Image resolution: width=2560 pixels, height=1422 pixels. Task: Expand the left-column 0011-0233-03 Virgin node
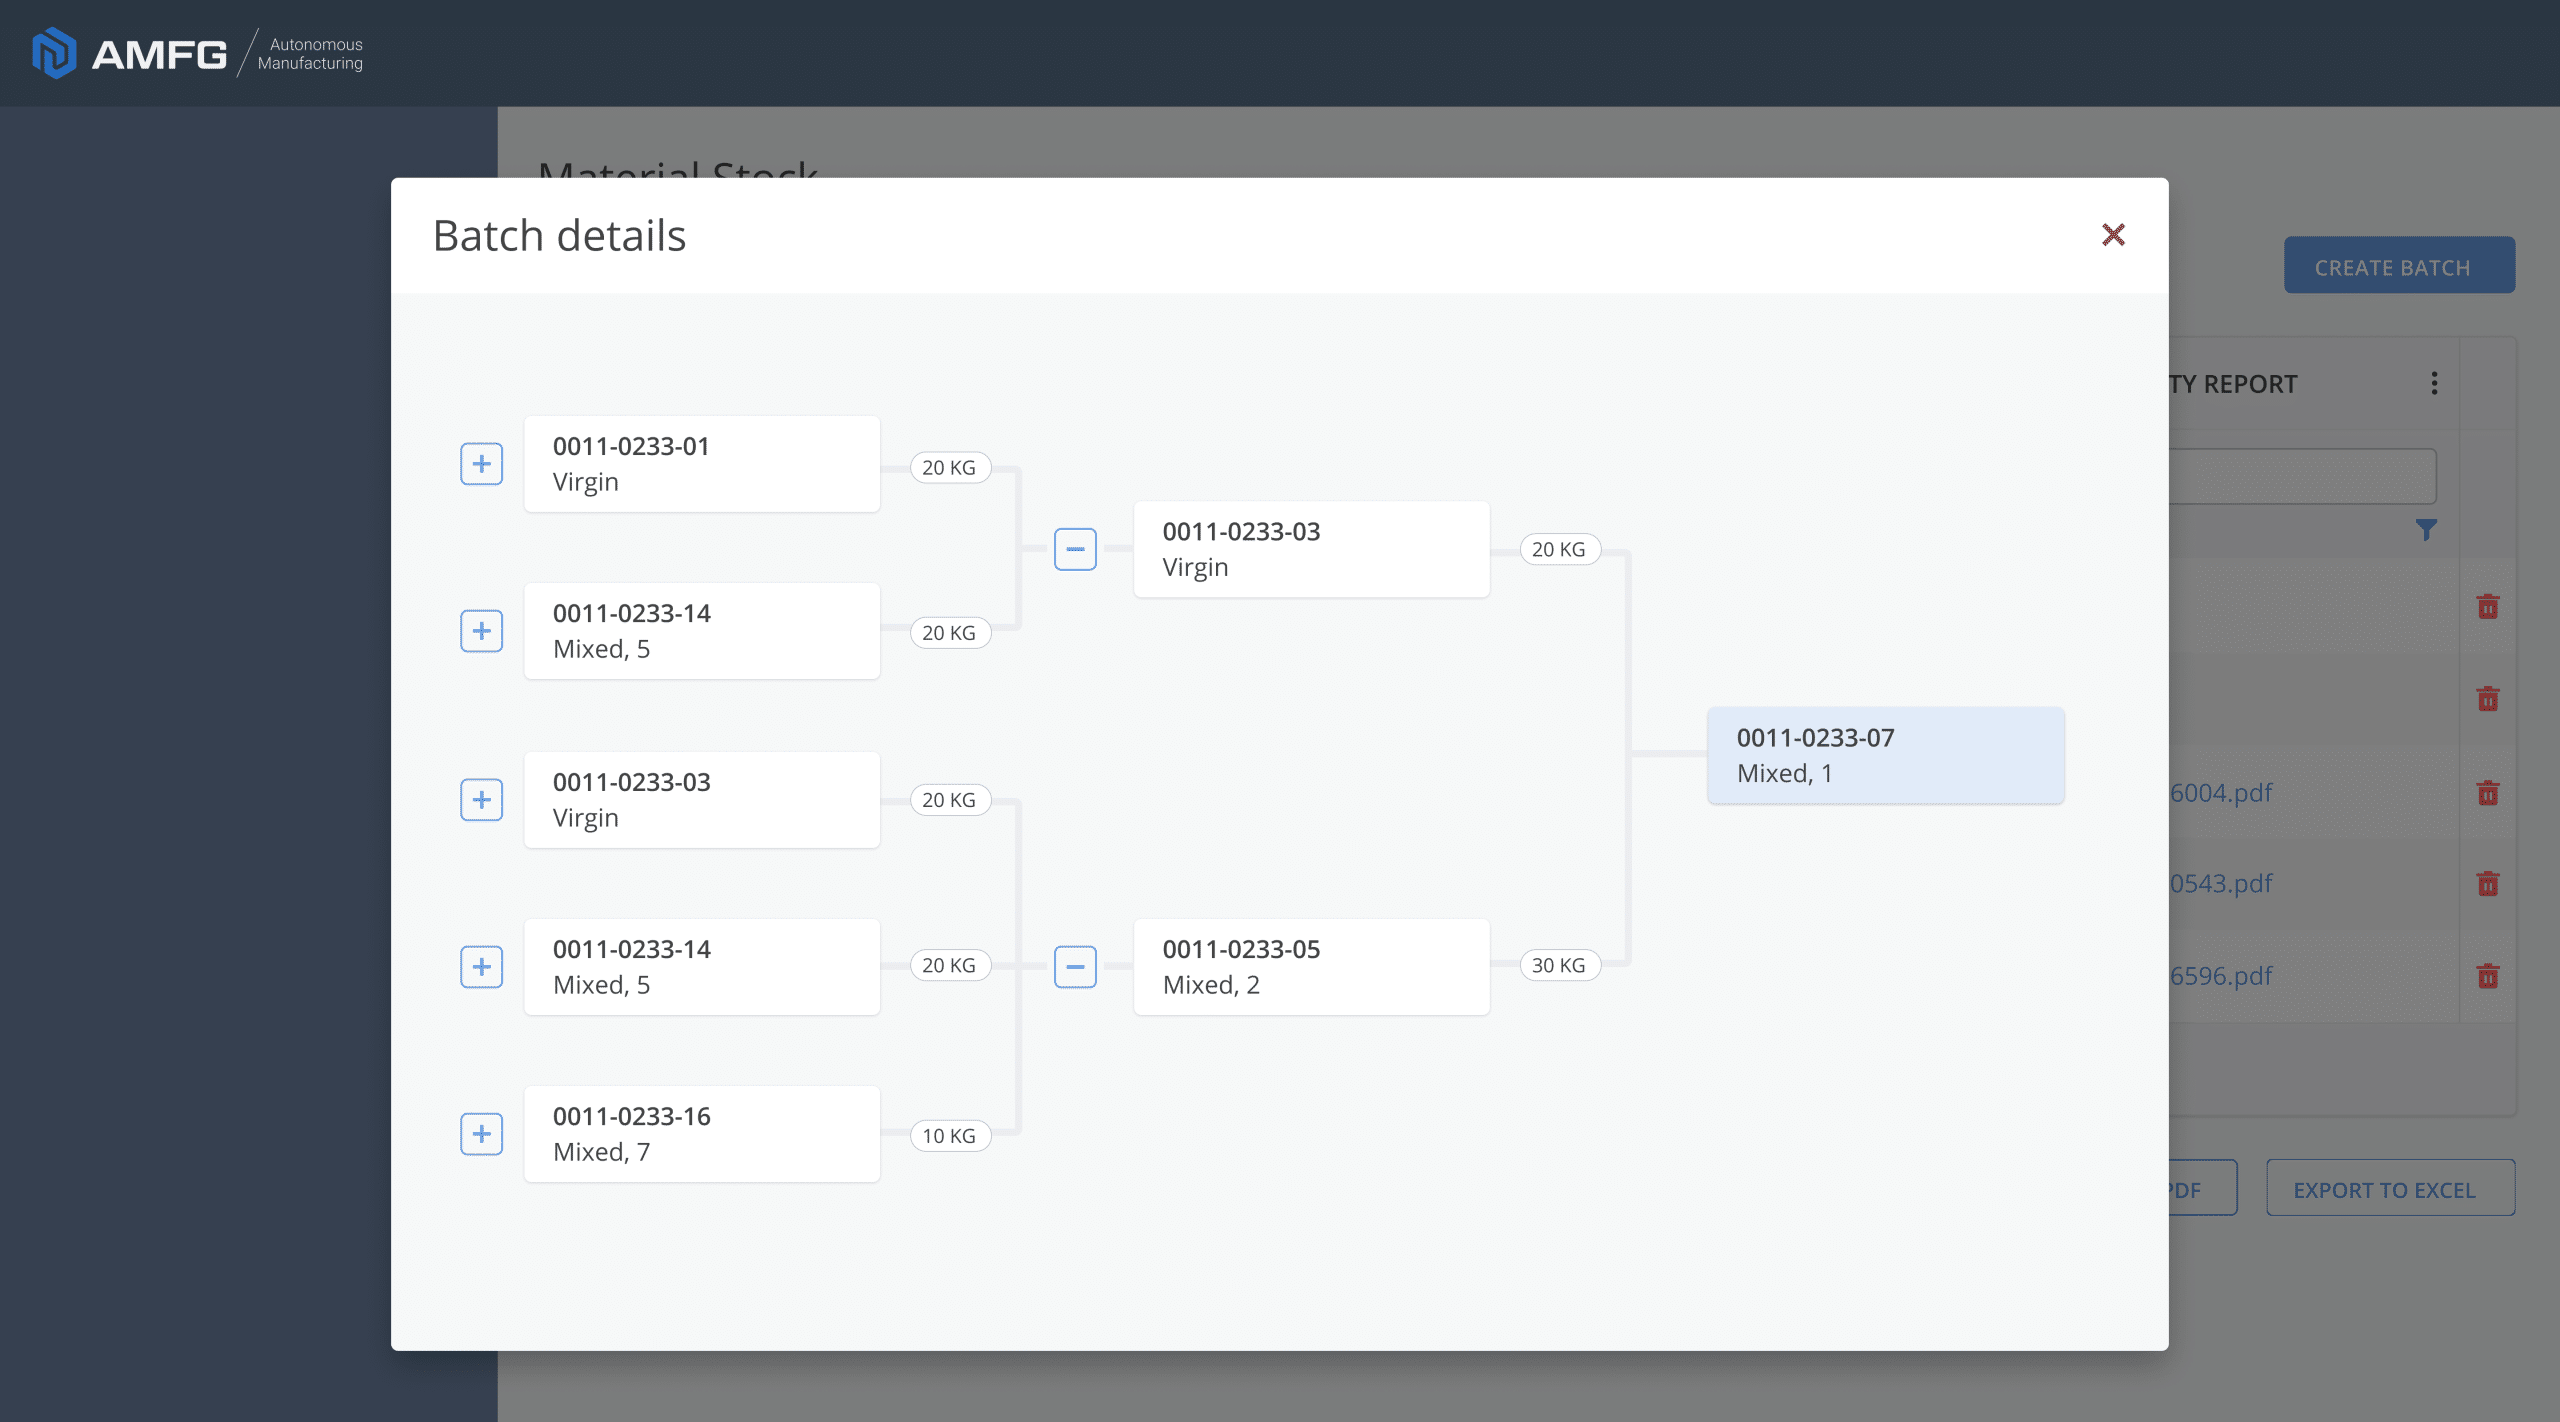[481, 800]
